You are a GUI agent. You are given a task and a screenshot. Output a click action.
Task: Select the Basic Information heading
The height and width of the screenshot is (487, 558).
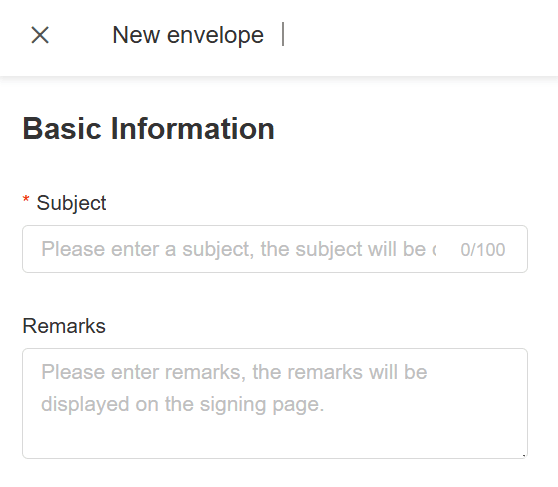(148, 129)
